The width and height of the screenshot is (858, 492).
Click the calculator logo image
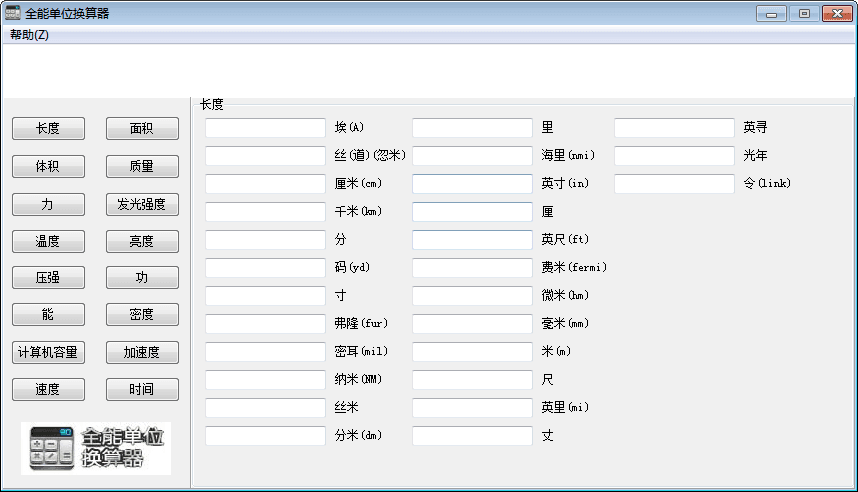96,448
